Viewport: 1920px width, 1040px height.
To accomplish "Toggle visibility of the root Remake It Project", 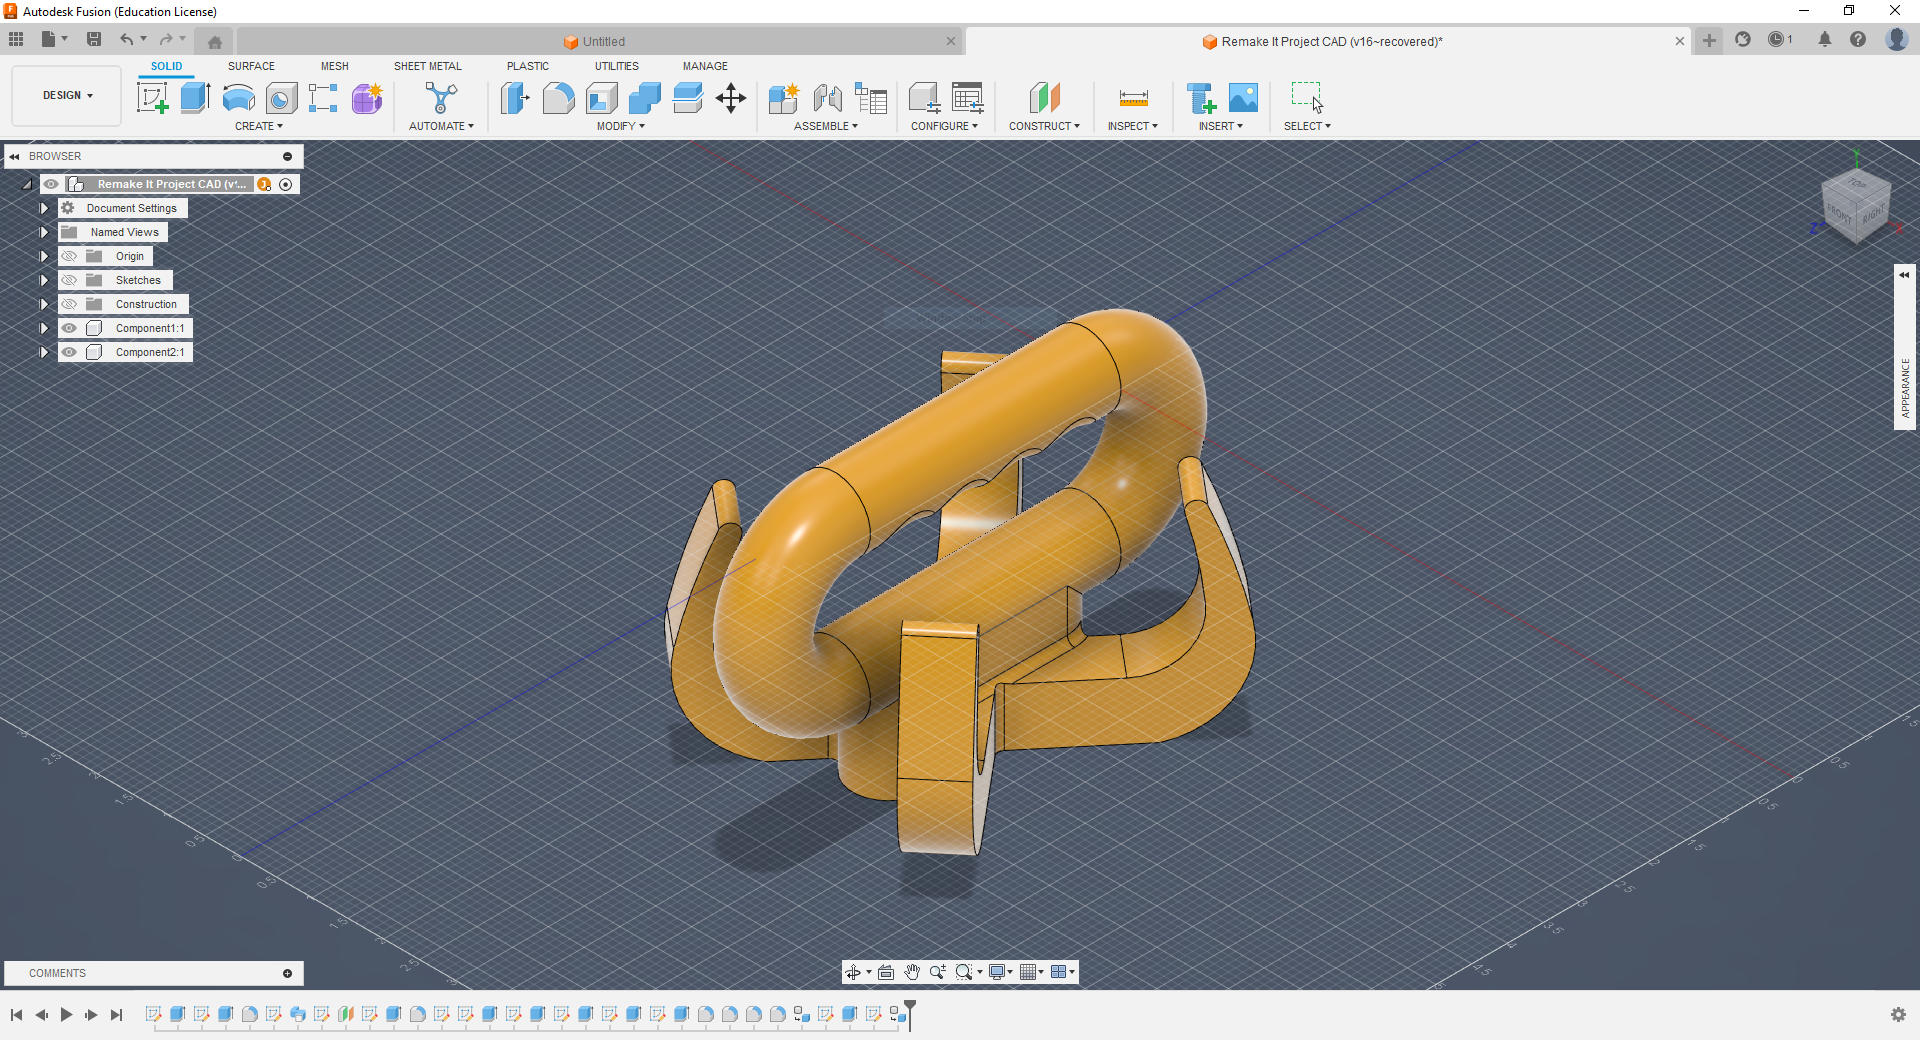I will coord(51,184).
